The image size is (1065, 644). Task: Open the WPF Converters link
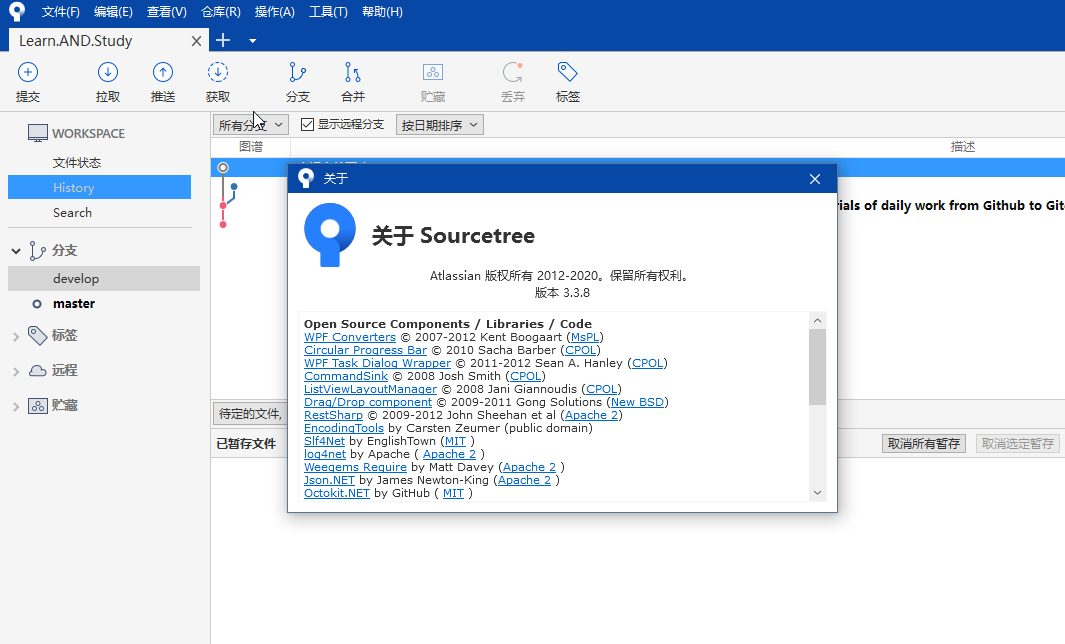point(350,337)
